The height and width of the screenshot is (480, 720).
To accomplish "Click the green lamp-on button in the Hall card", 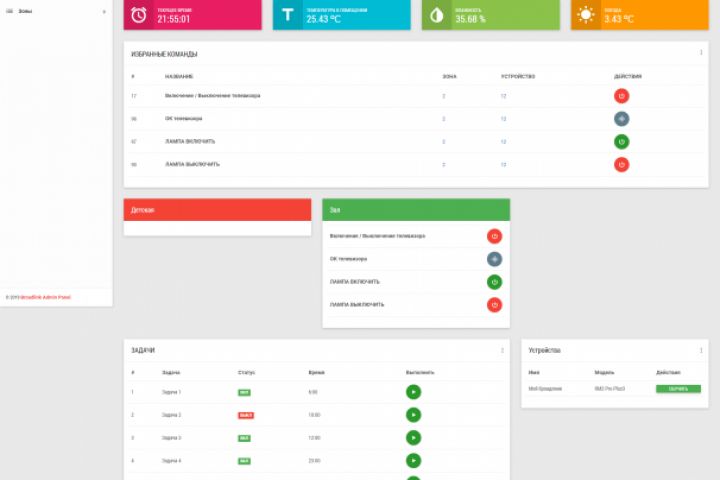I will [494, 282].
